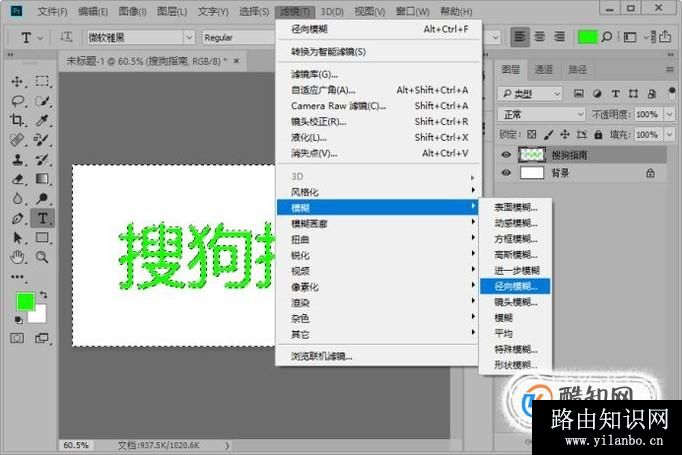Select the Gradient tool

point(42,179)
